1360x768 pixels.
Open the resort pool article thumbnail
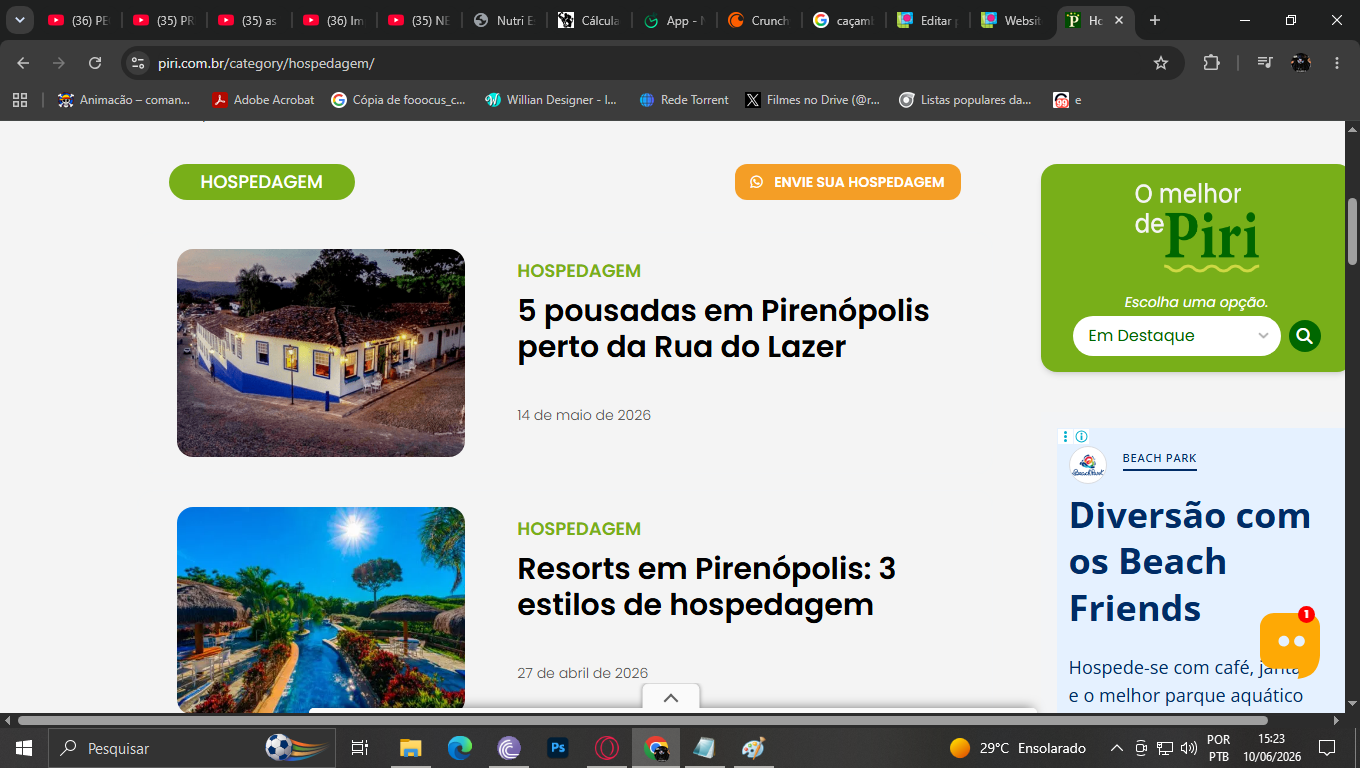pos(321,609)
